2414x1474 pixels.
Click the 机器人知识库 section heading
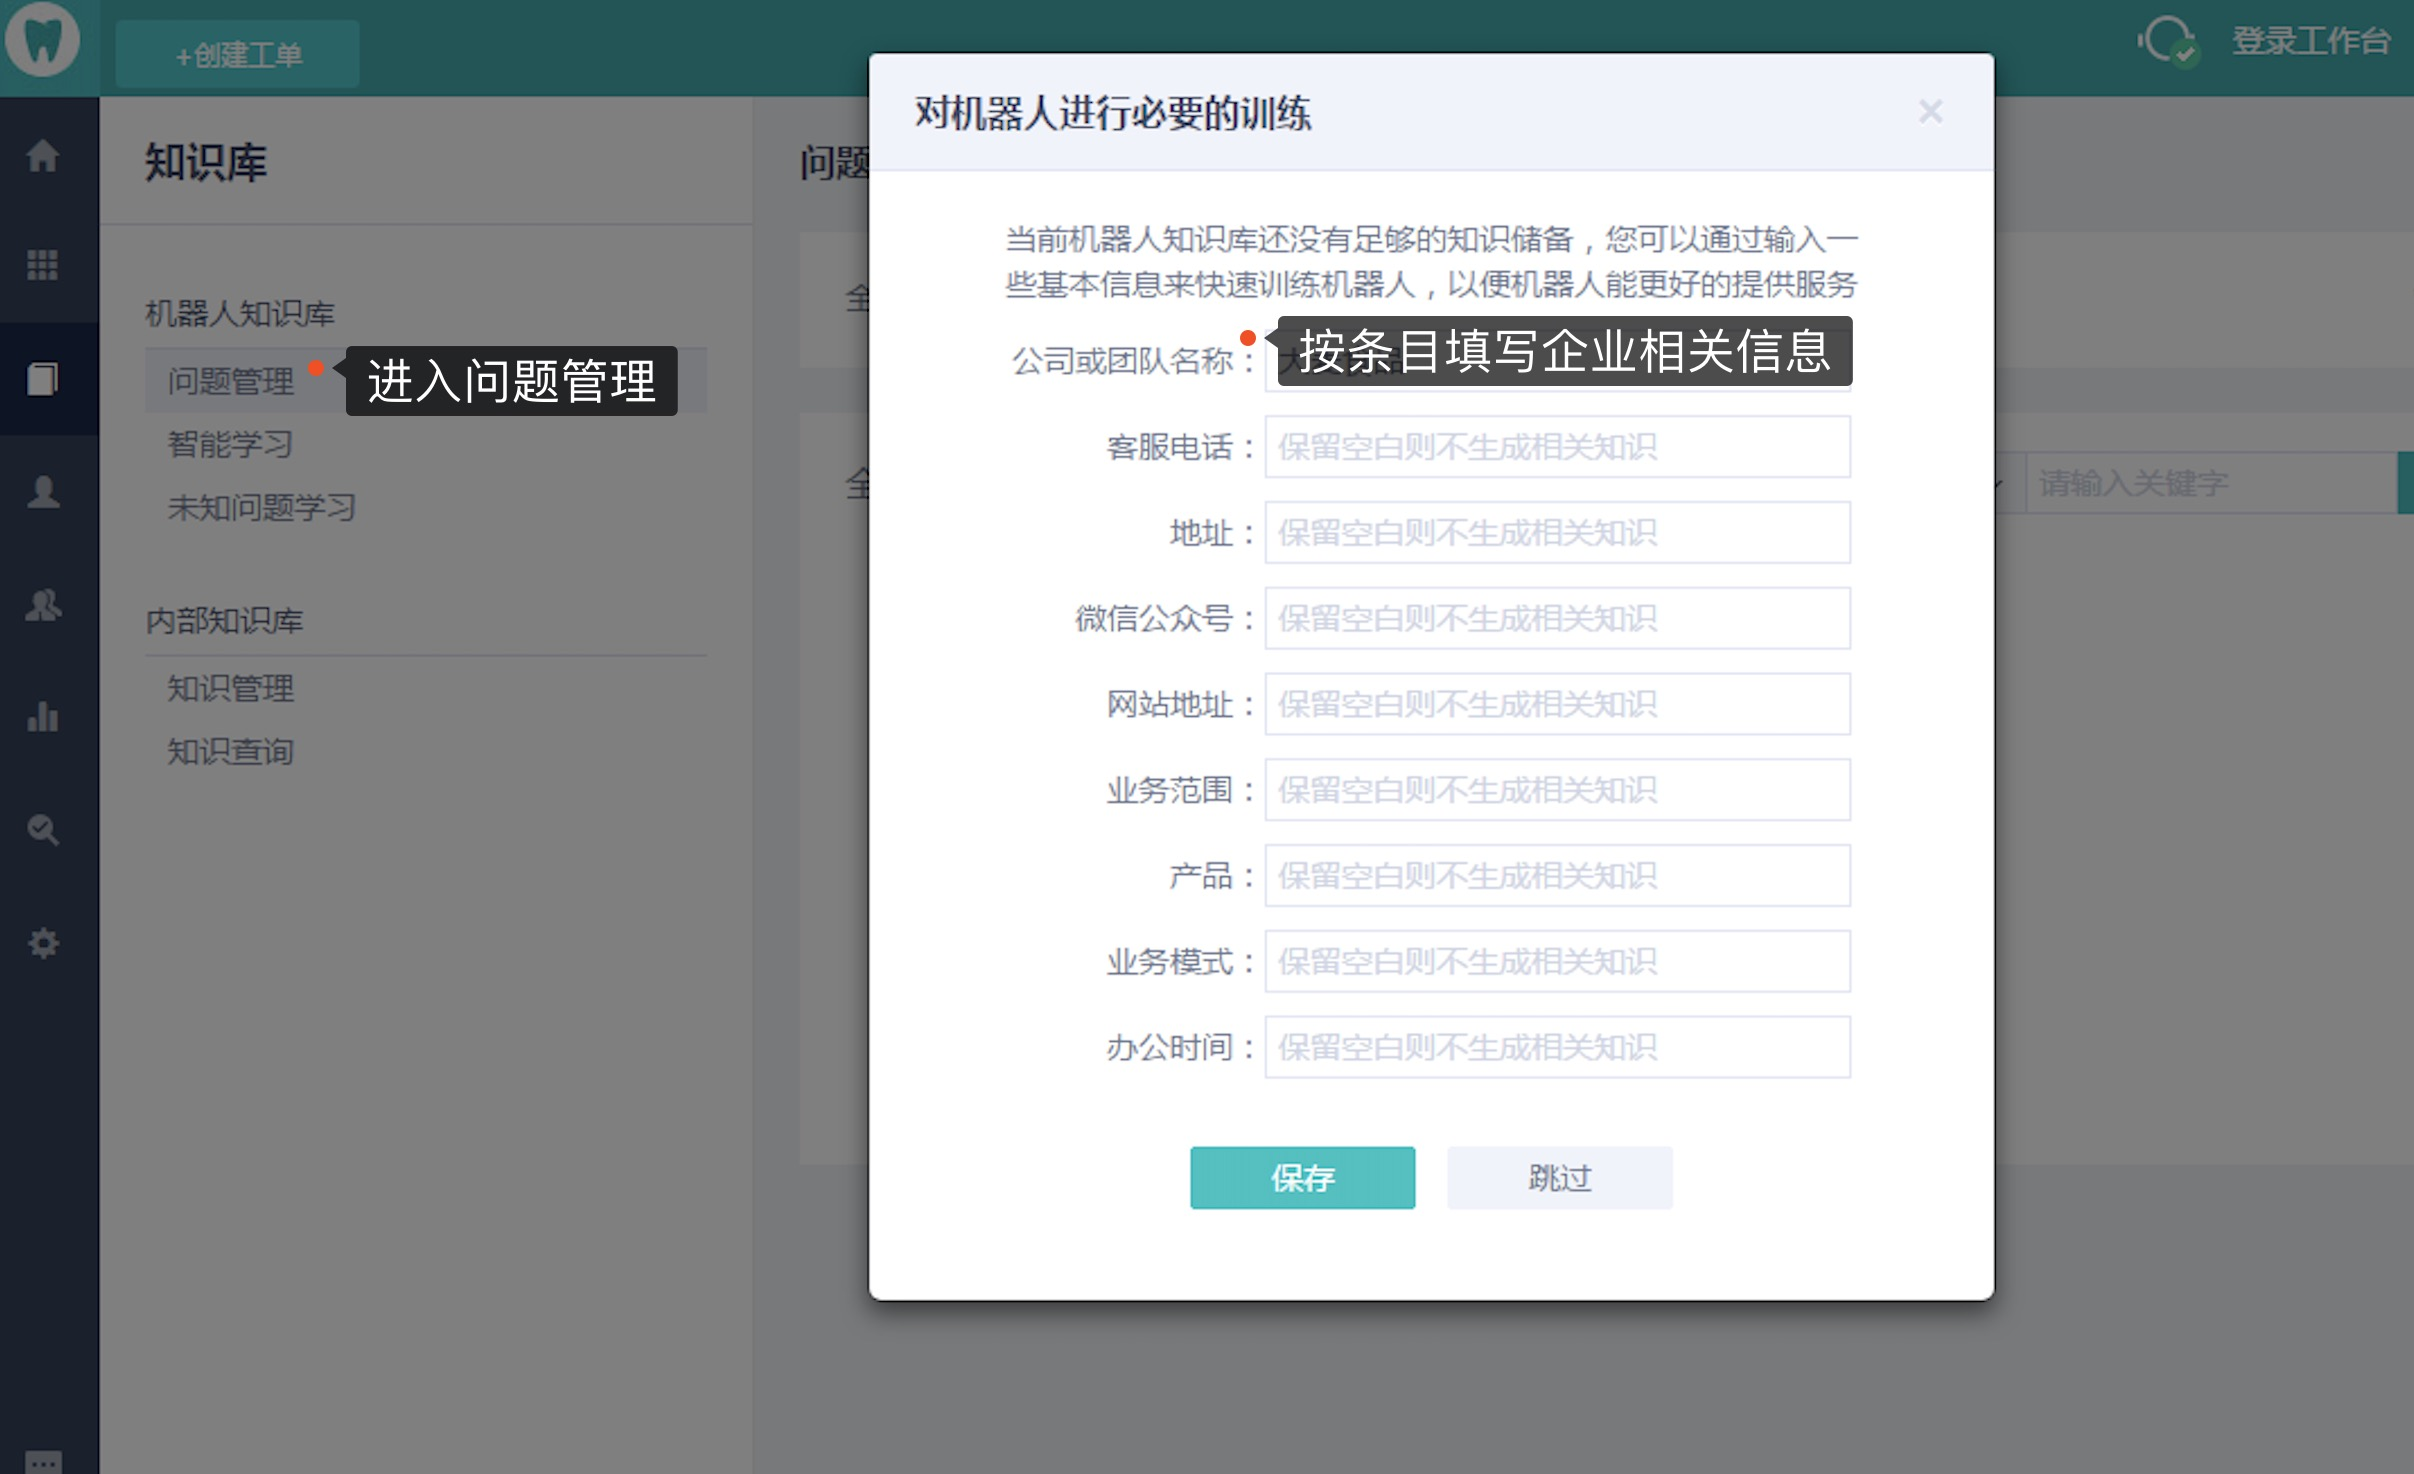click(240, 314)
